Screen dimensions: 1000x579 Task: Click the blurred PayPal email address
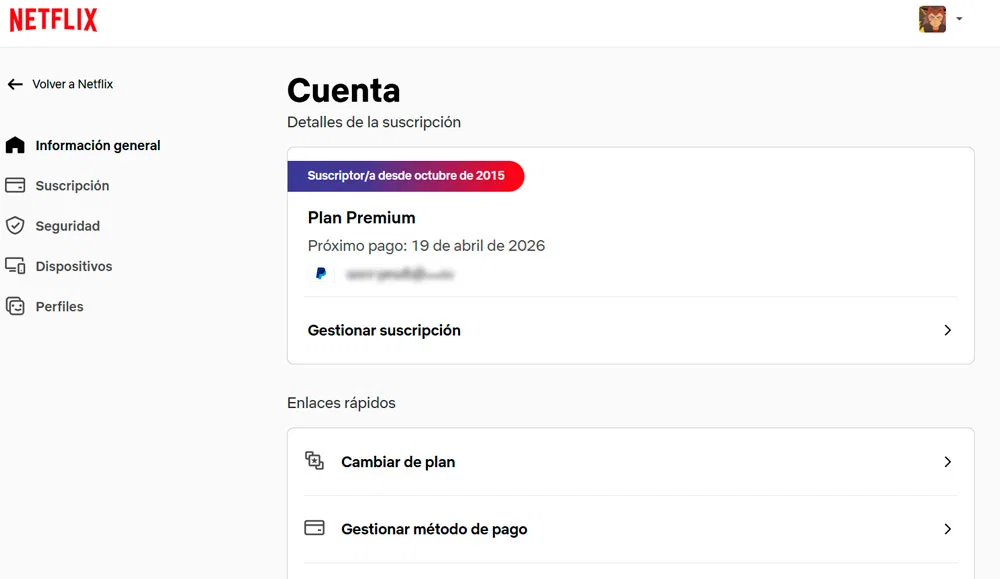400,275
